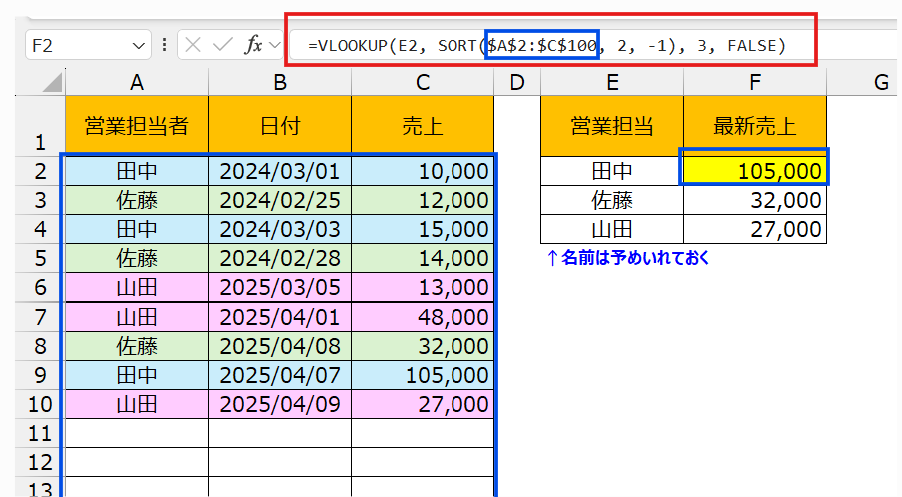Click the 日付 header cell
This screenshot has height=497, width=902.
(x=280, y=125)
